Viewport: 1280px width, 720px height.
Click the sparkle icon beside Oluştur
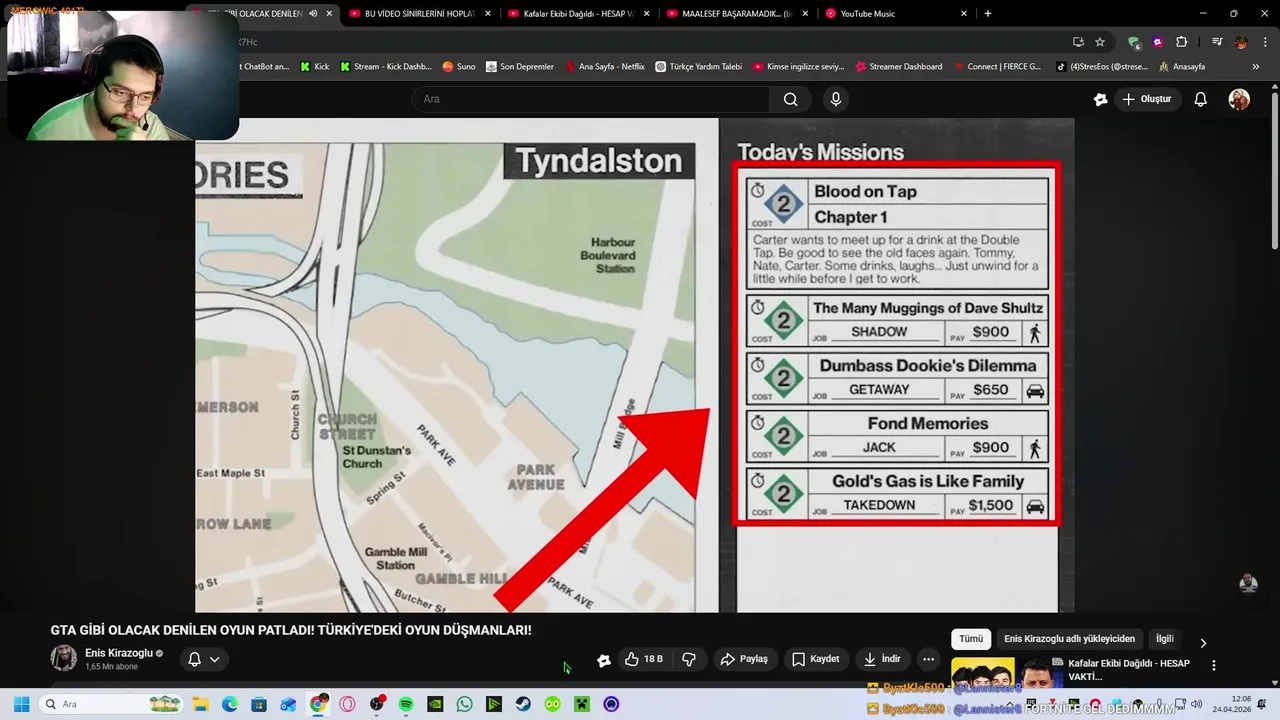1100,99
